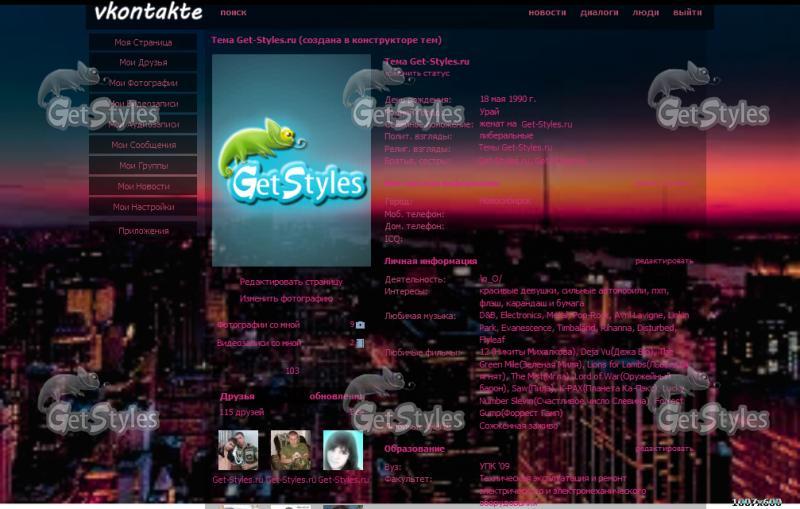The height and width of the screenshot is (509, 800).
Task: Click the Образование section header
Action: 414,449
